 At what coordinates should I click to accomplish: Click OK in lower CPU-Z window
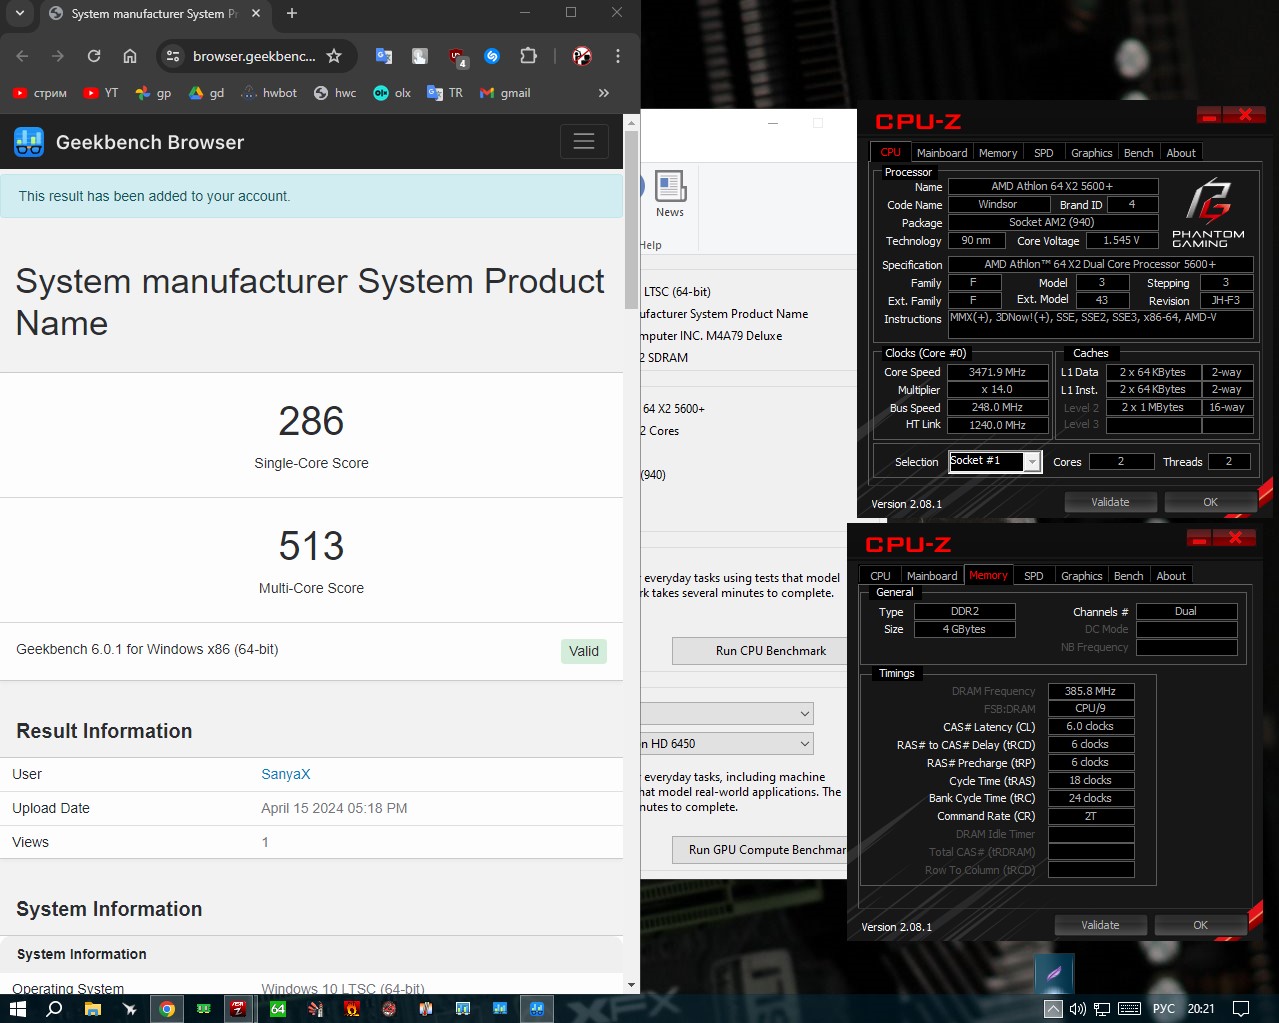[x=1200, y=925]
